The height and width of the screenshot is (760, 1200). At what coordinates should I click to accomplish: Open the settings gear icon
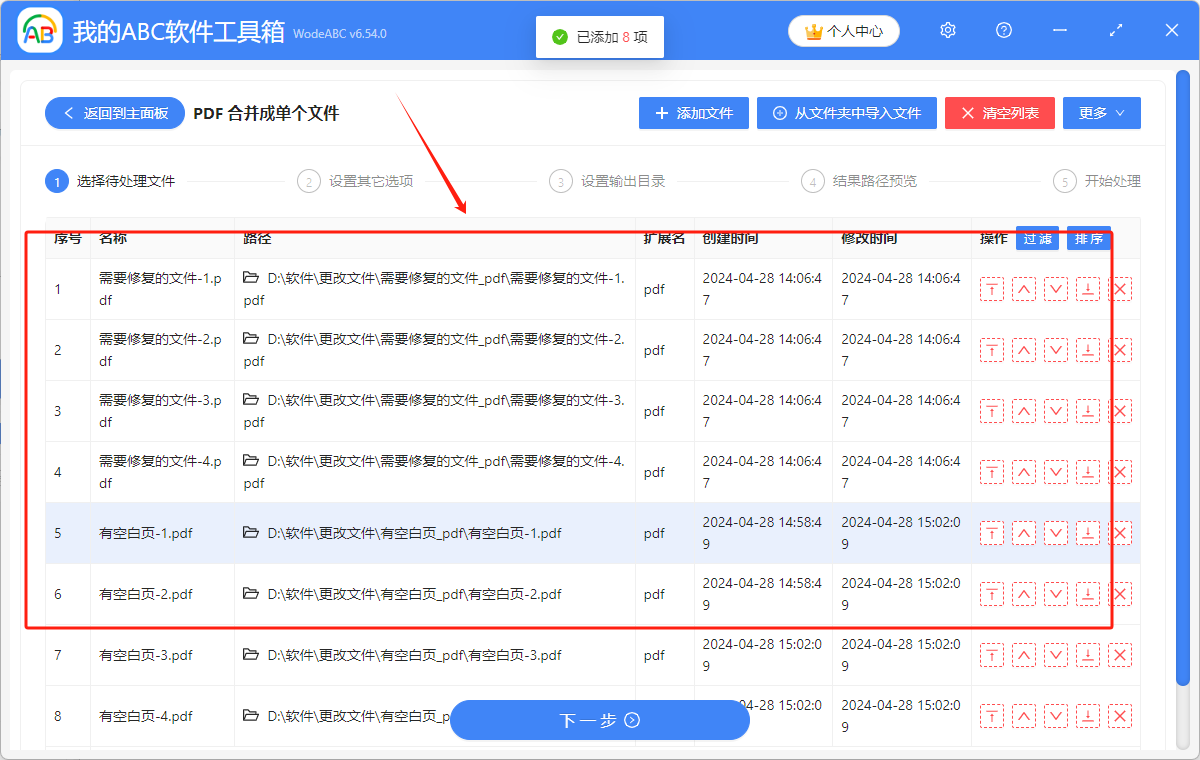pos(947,30)
